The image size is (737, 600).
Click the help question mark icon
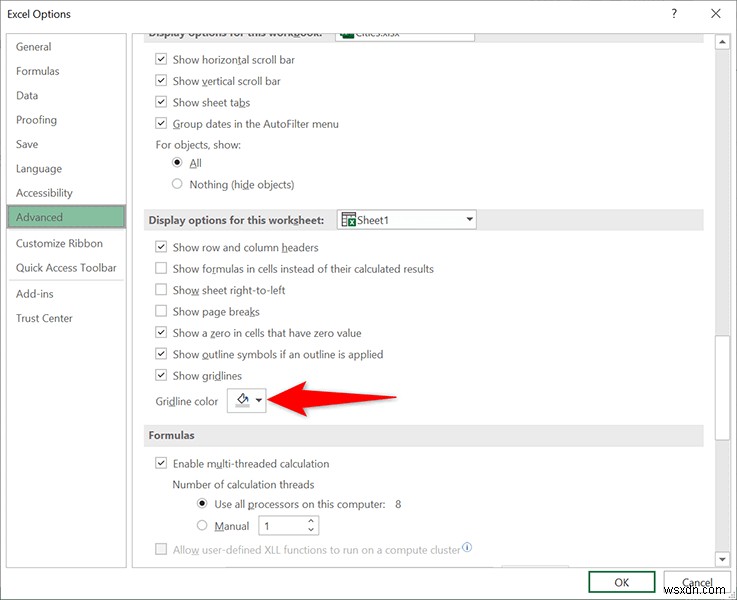pos(674,14)
